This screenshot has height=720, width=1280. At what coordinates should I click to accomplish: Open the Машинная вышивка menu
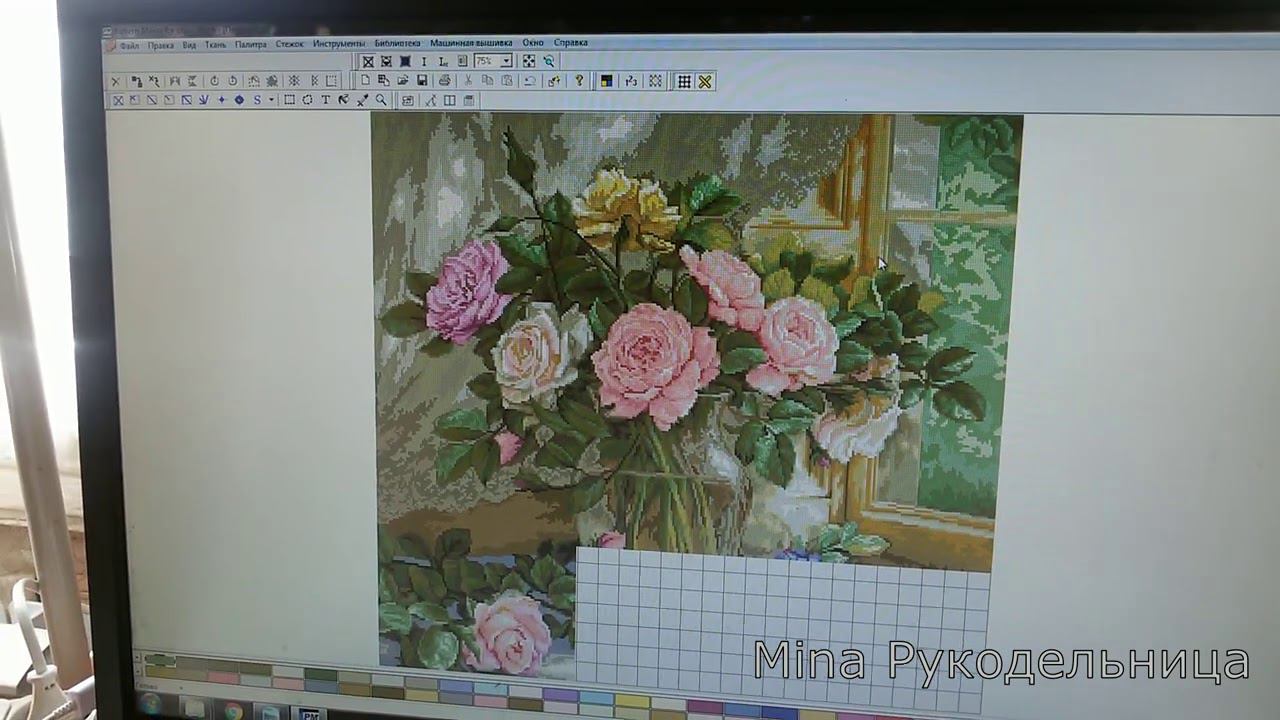click(471, 43)
